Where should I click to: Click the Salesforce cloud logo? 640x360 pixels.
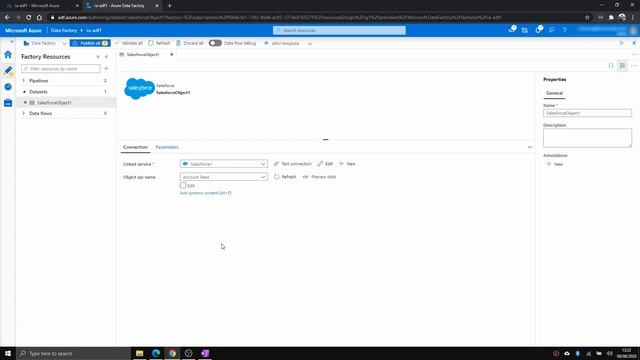point(139,88)
